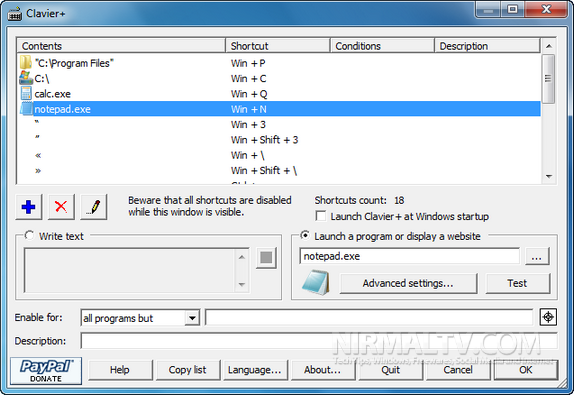This screenshot has width=574, height=395.
Task: Select Launch a program or display a website option
Action: pos(305,235)
